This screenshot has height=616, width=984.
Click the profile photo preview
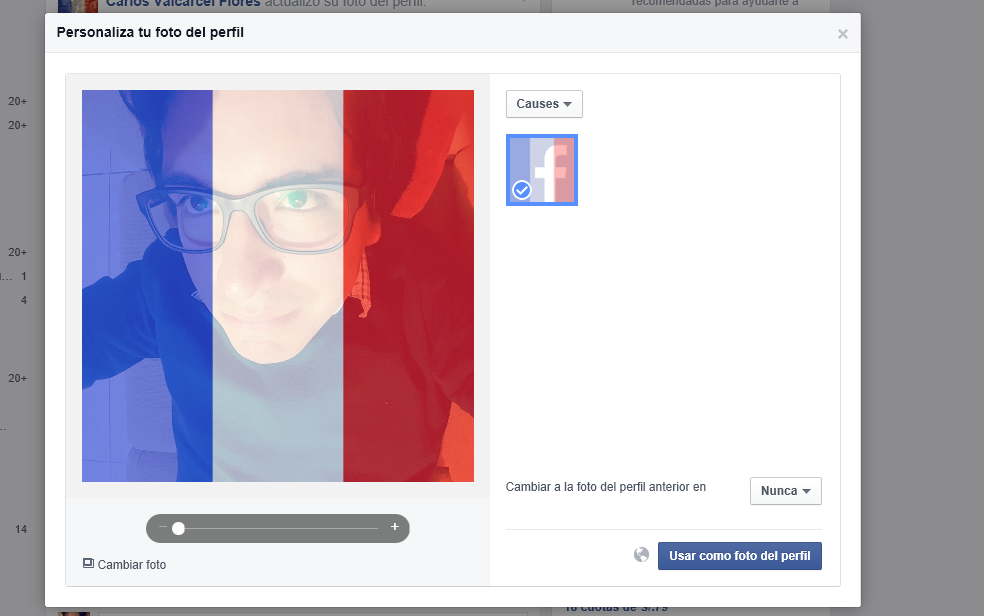[278, 286]
